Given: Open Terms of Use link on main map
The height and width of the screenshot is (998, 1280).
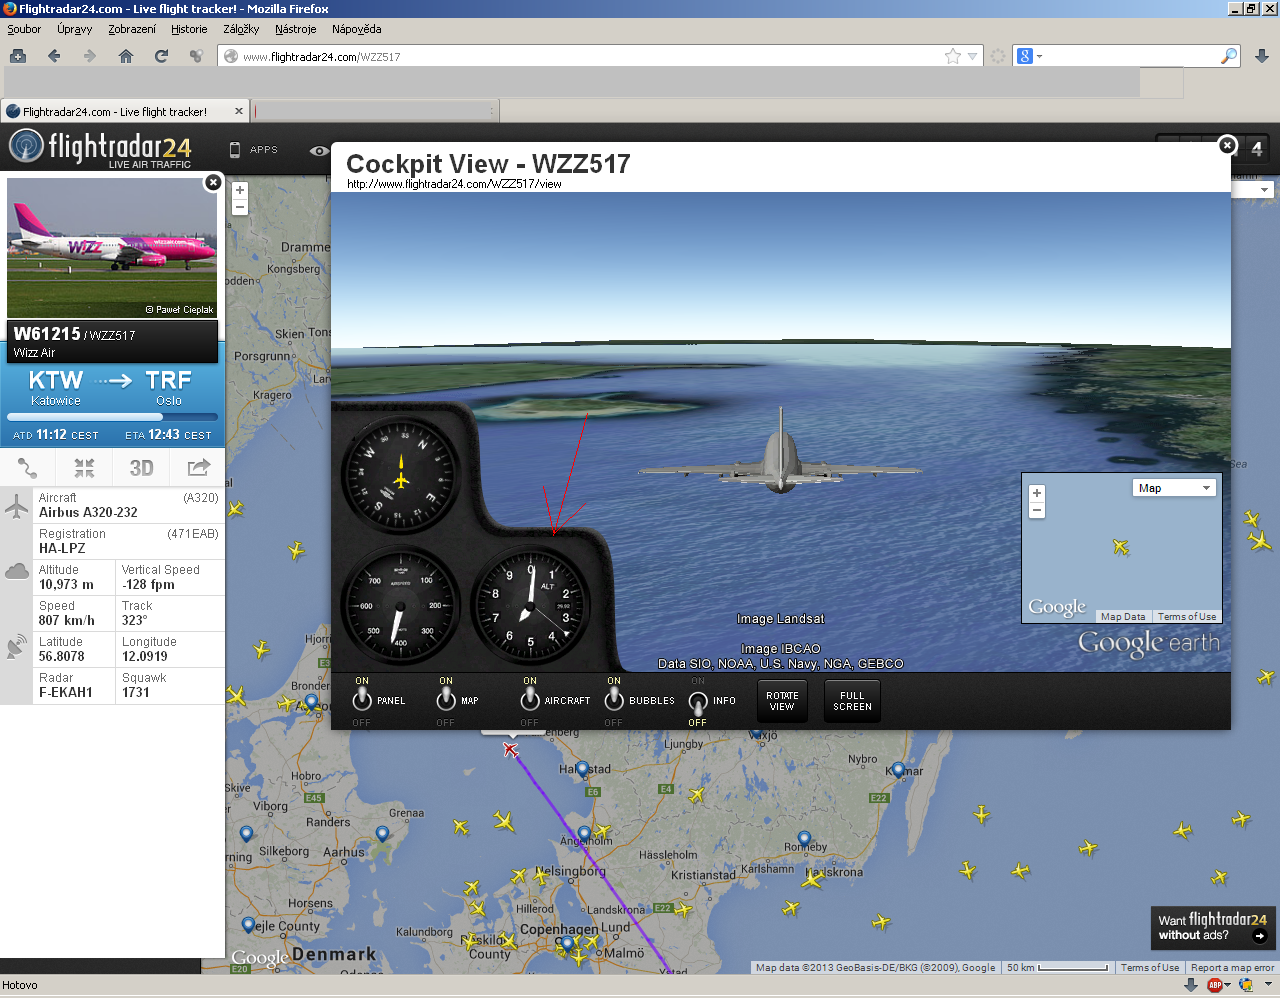Looking at the screenshot, I should pos(1150,967).
